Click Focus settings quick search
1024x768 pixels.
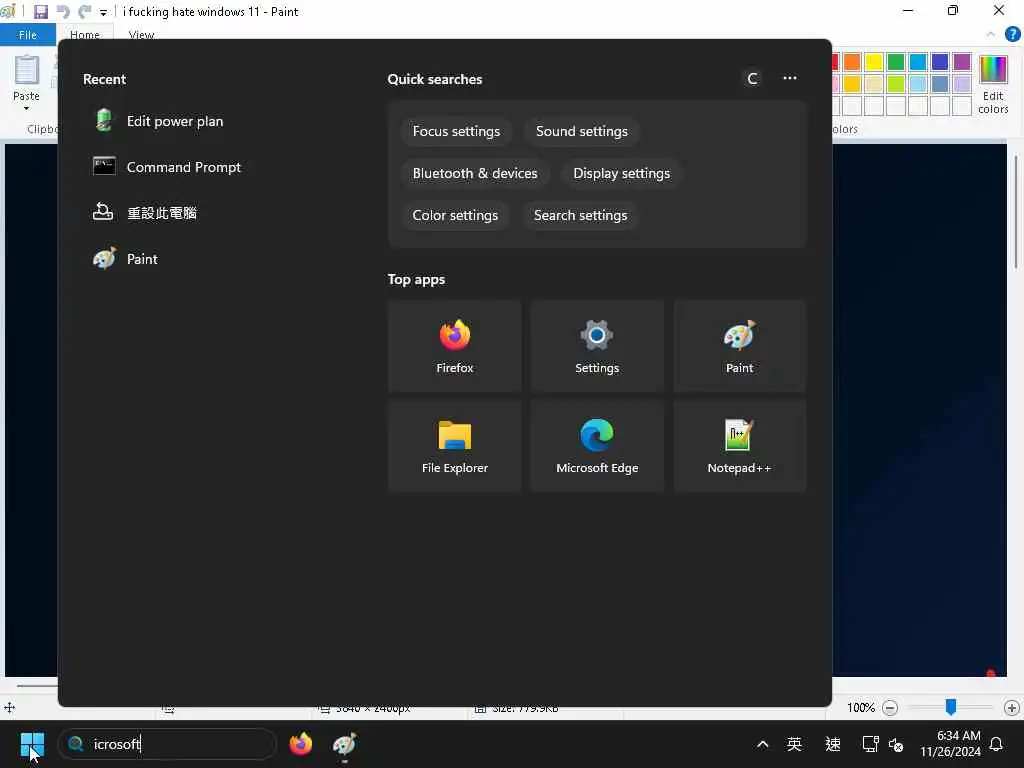tap(456, 131)
